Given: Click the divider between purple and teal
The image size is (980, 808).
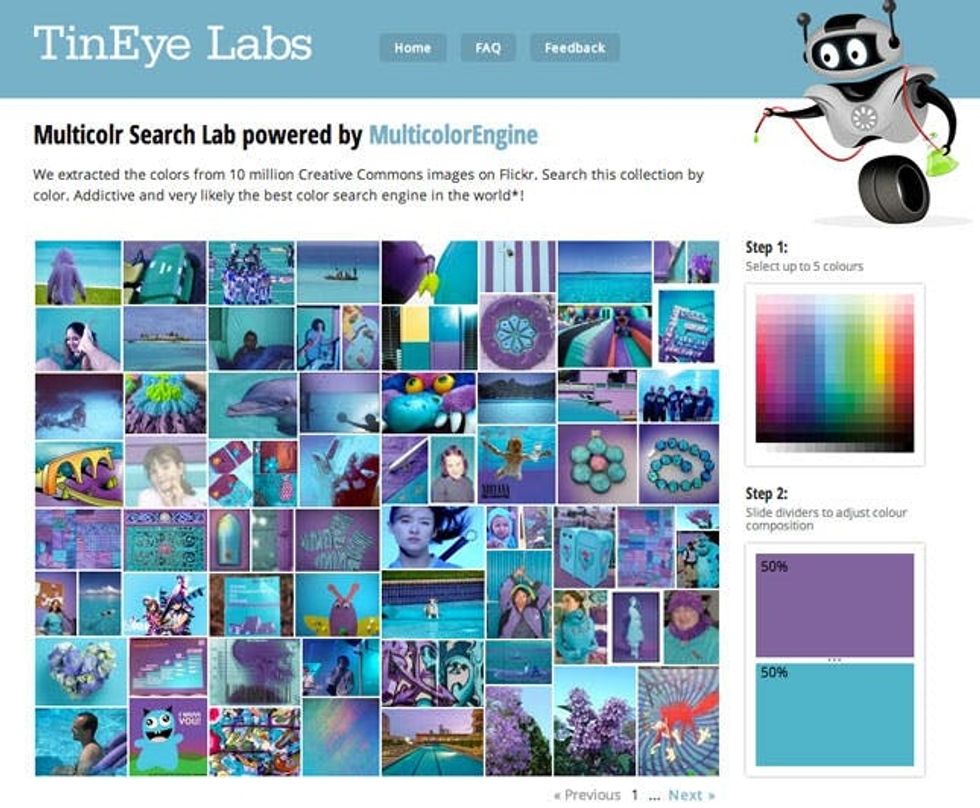Looking at the screenshot, I should [834, 660].
